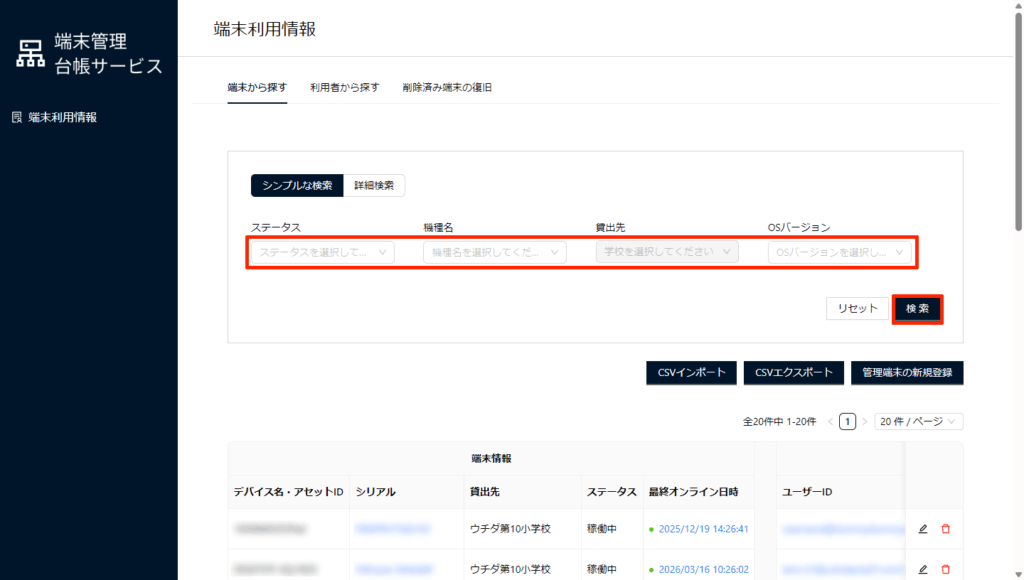Click the edit pencil icon in first row
Screen dimensions: 1024x580
pos(922,529)
